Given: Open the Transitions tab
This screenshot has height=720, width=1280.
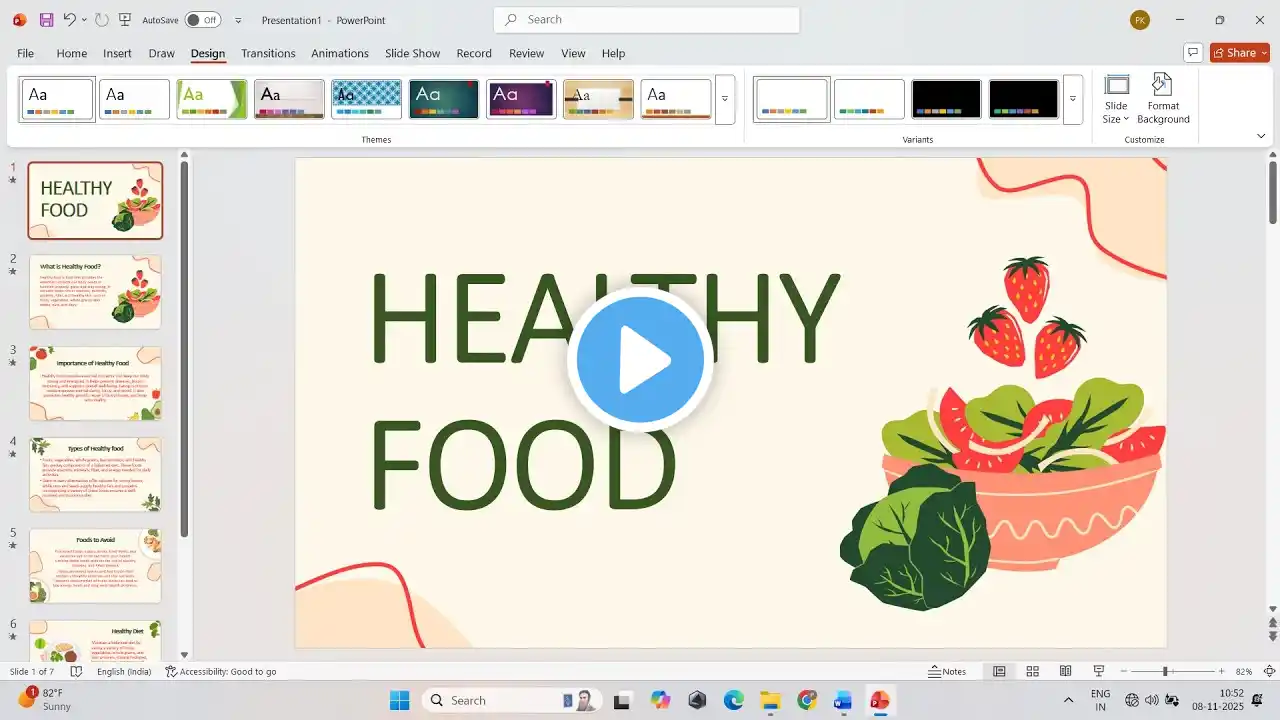Looking at the screenshot, I should click(268, 53).
